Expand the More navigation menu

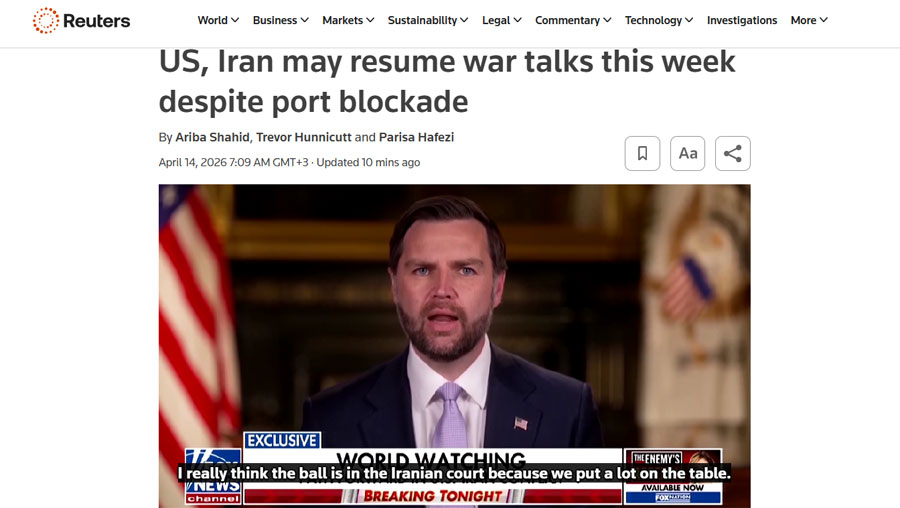pyautogui.click(x=809, y=20)
